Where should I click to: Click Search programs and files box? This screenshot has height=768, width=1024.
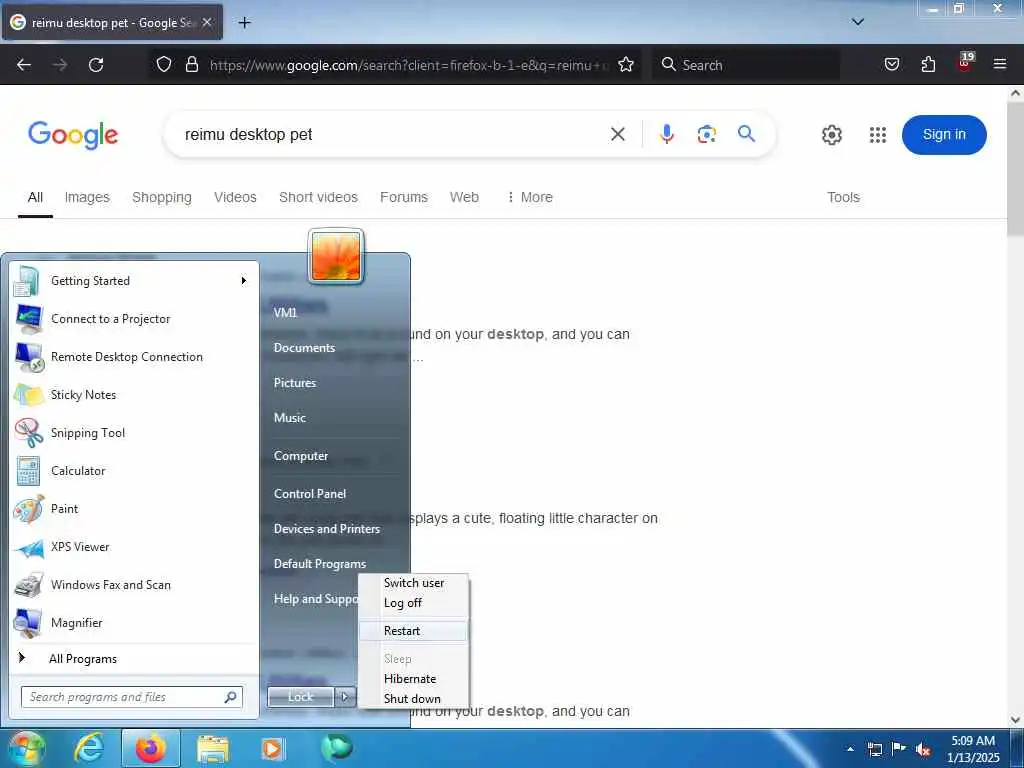(131, 697)
